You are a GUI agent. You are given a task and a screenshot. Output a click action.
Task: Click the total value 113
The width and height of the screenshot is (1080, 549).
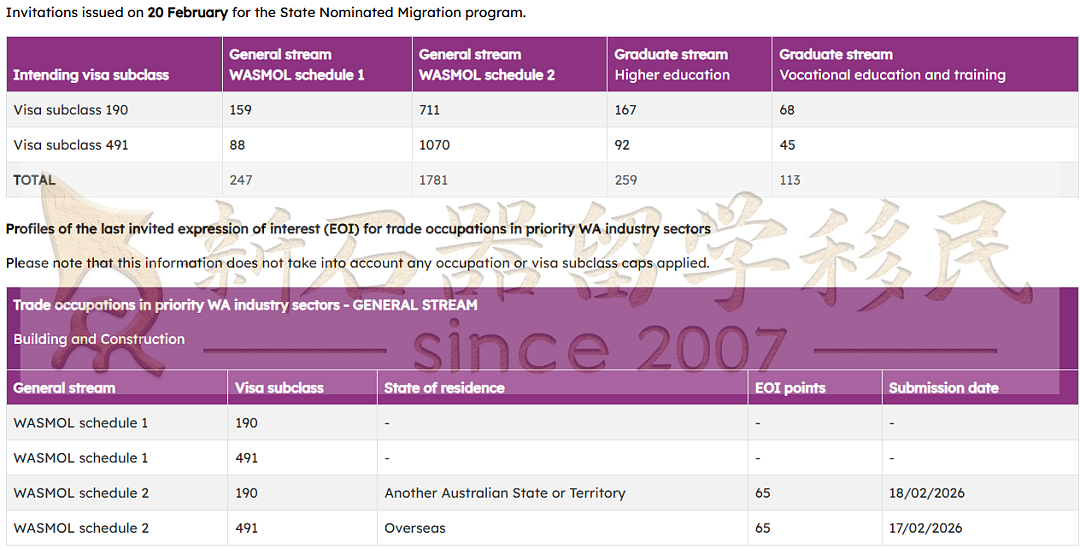[x=789, y=180]
